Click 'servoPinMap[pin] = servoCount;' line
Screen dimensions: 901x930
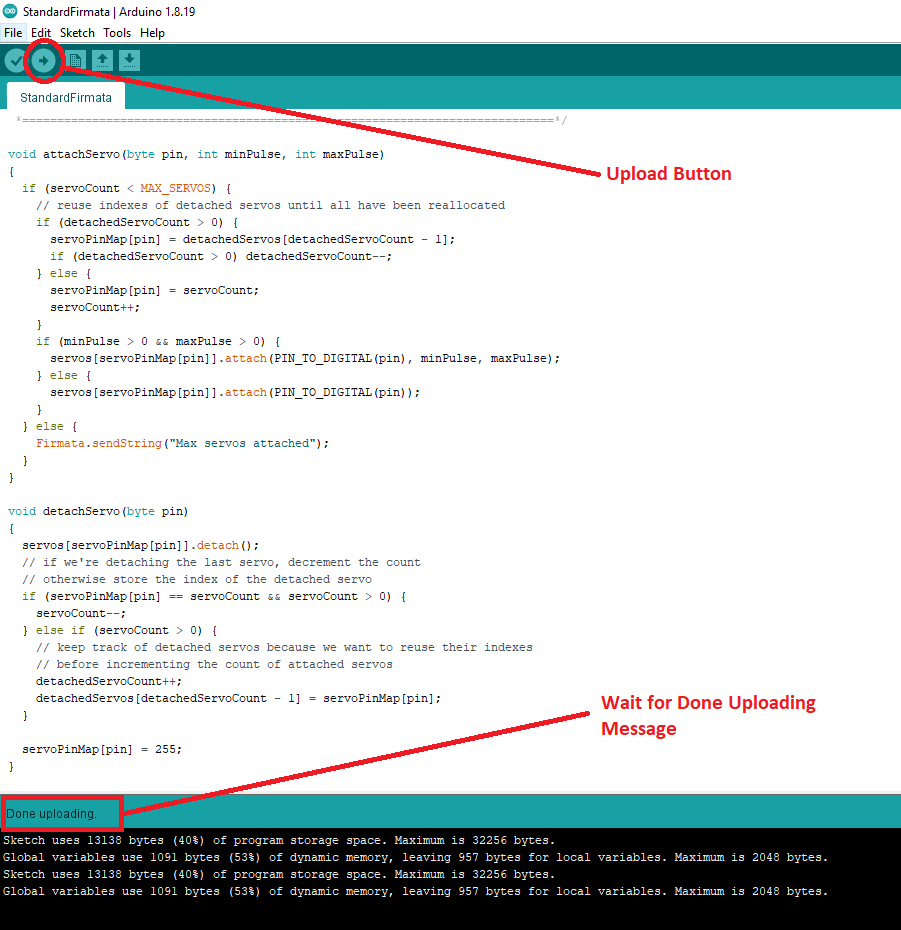[154, 290]
